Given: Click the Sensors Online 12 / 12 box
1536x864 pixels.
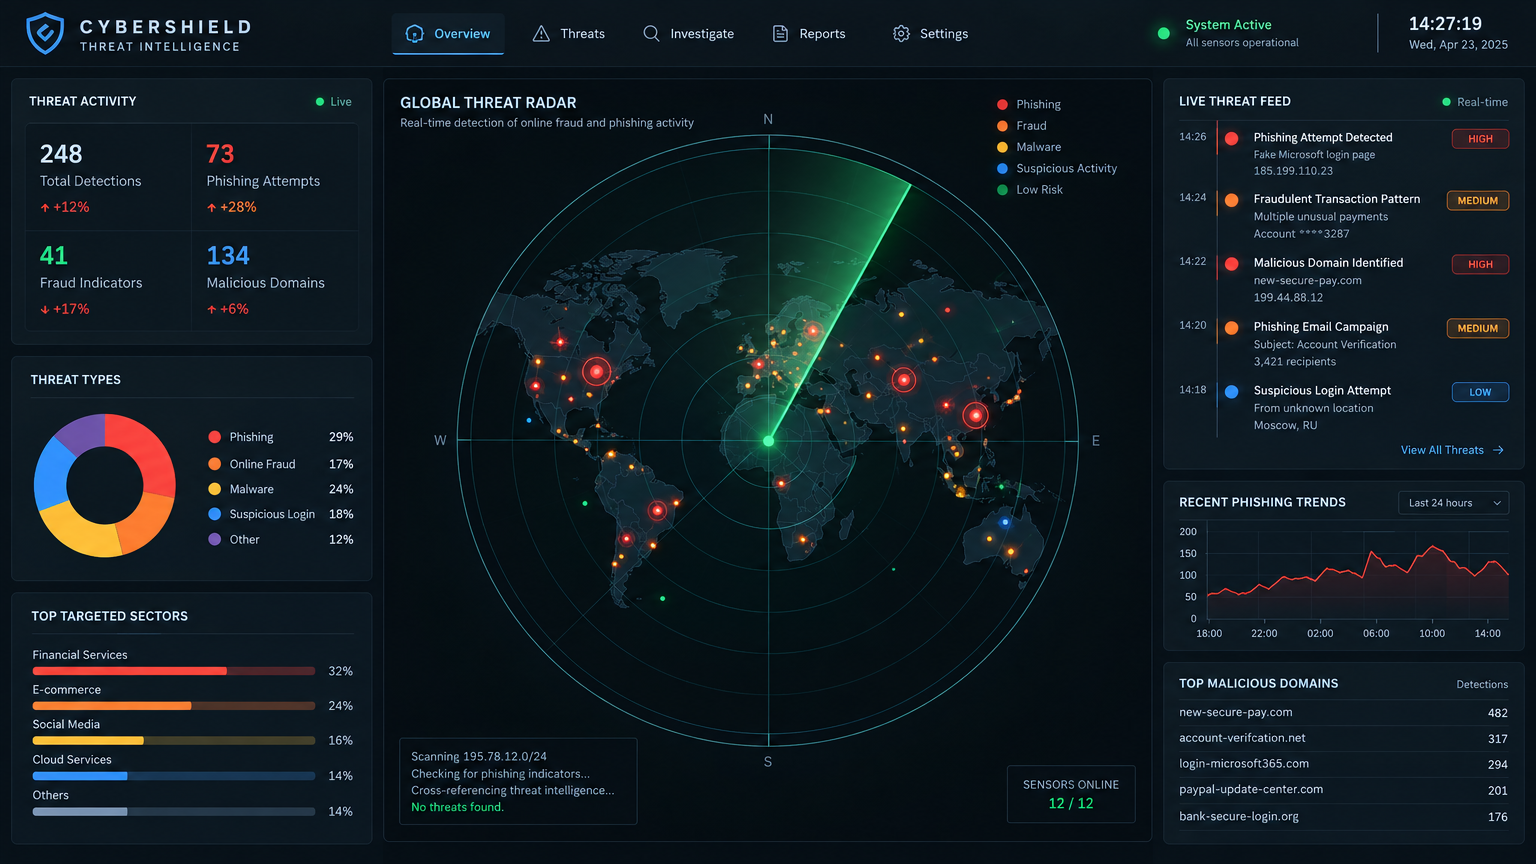Looking at the screenshot, I should point(1071,794).
